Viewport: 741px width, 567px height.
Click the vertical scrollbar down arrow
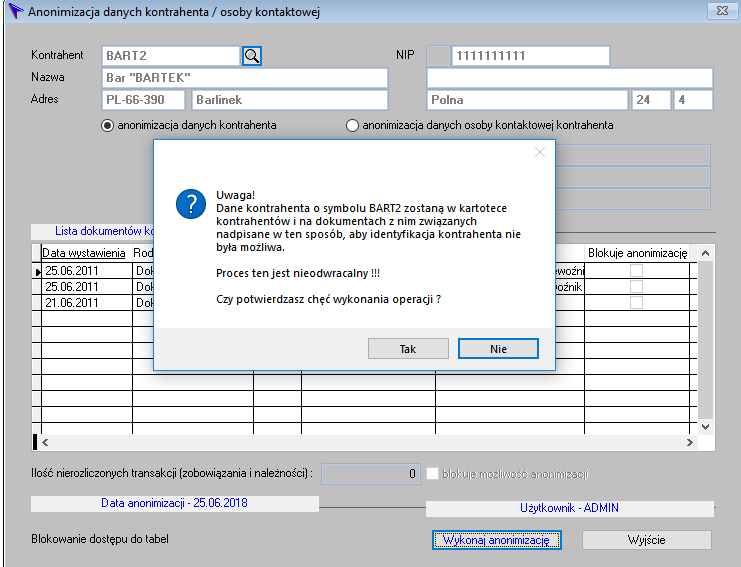pyautogui.click(x=706, y=426)
